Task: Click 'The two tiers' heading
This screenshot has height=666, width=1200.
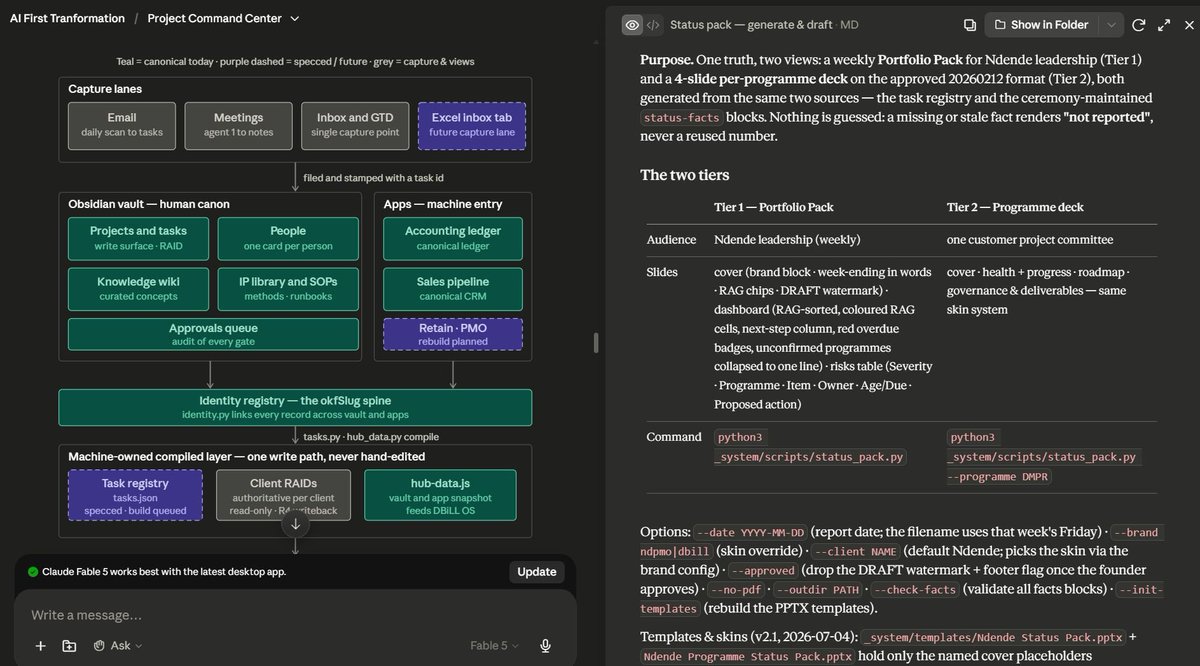Action: (x=685, y=175)
